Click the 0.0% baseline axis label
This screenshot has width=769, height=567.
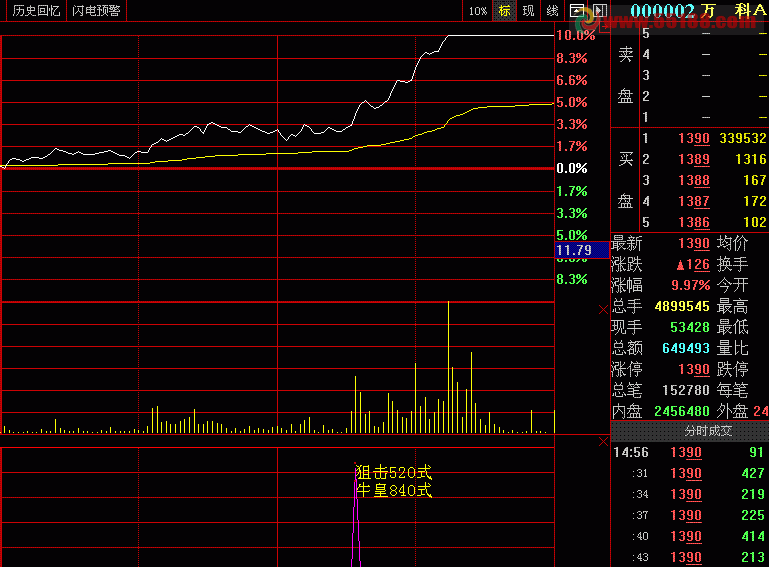pos(571,169)
